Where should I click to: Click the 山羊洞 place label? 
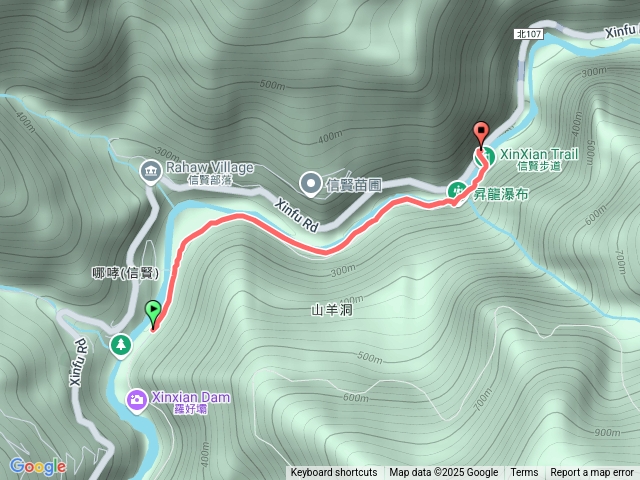[332, 310]
